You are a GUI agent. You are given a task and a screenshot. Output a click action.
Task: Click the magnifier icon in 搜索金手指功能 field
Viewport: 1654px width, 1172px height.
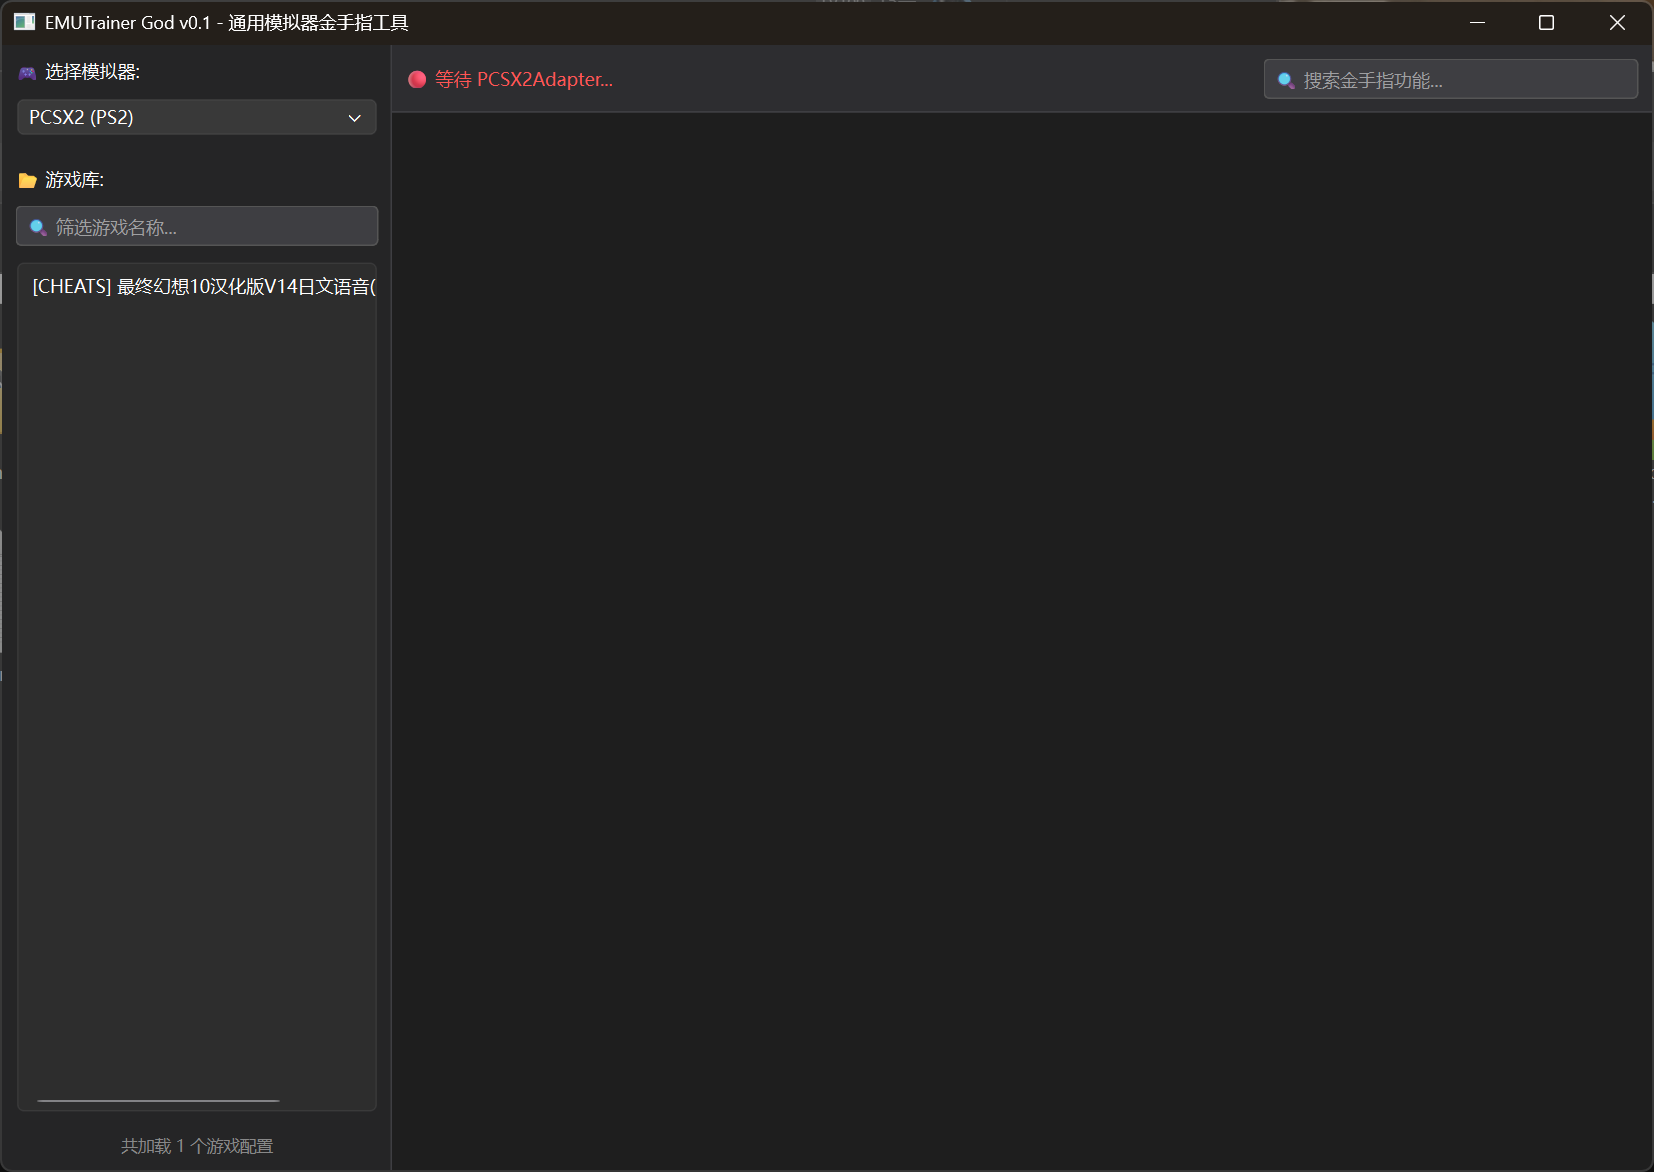coord(1286,81)
